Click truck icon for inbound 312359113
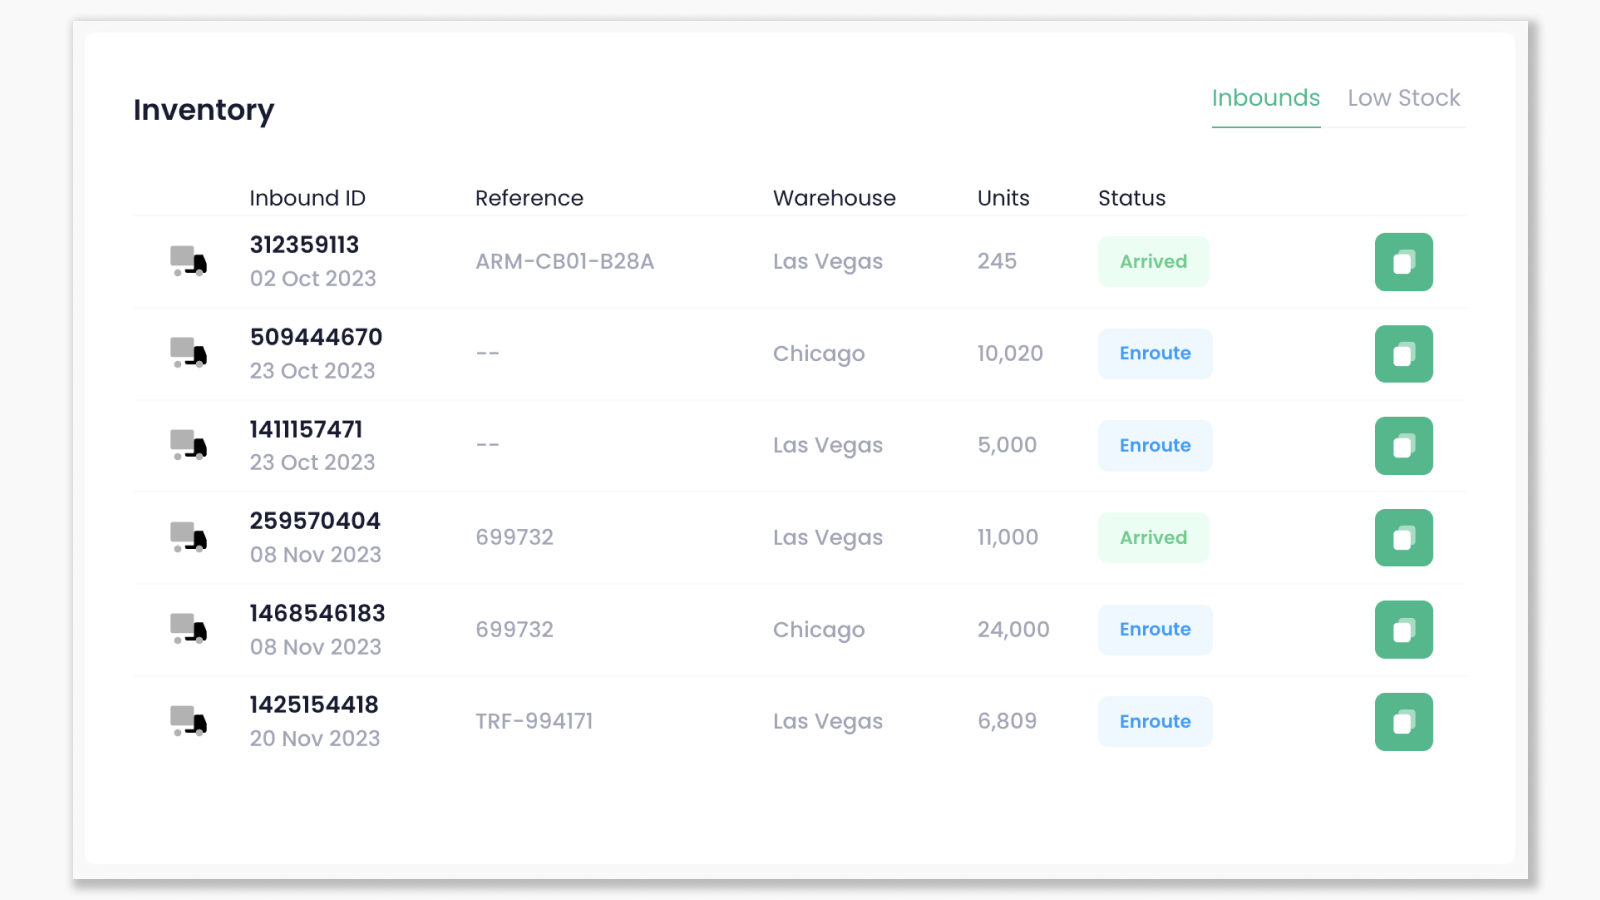1600x900 pixels. coord(188,262)
